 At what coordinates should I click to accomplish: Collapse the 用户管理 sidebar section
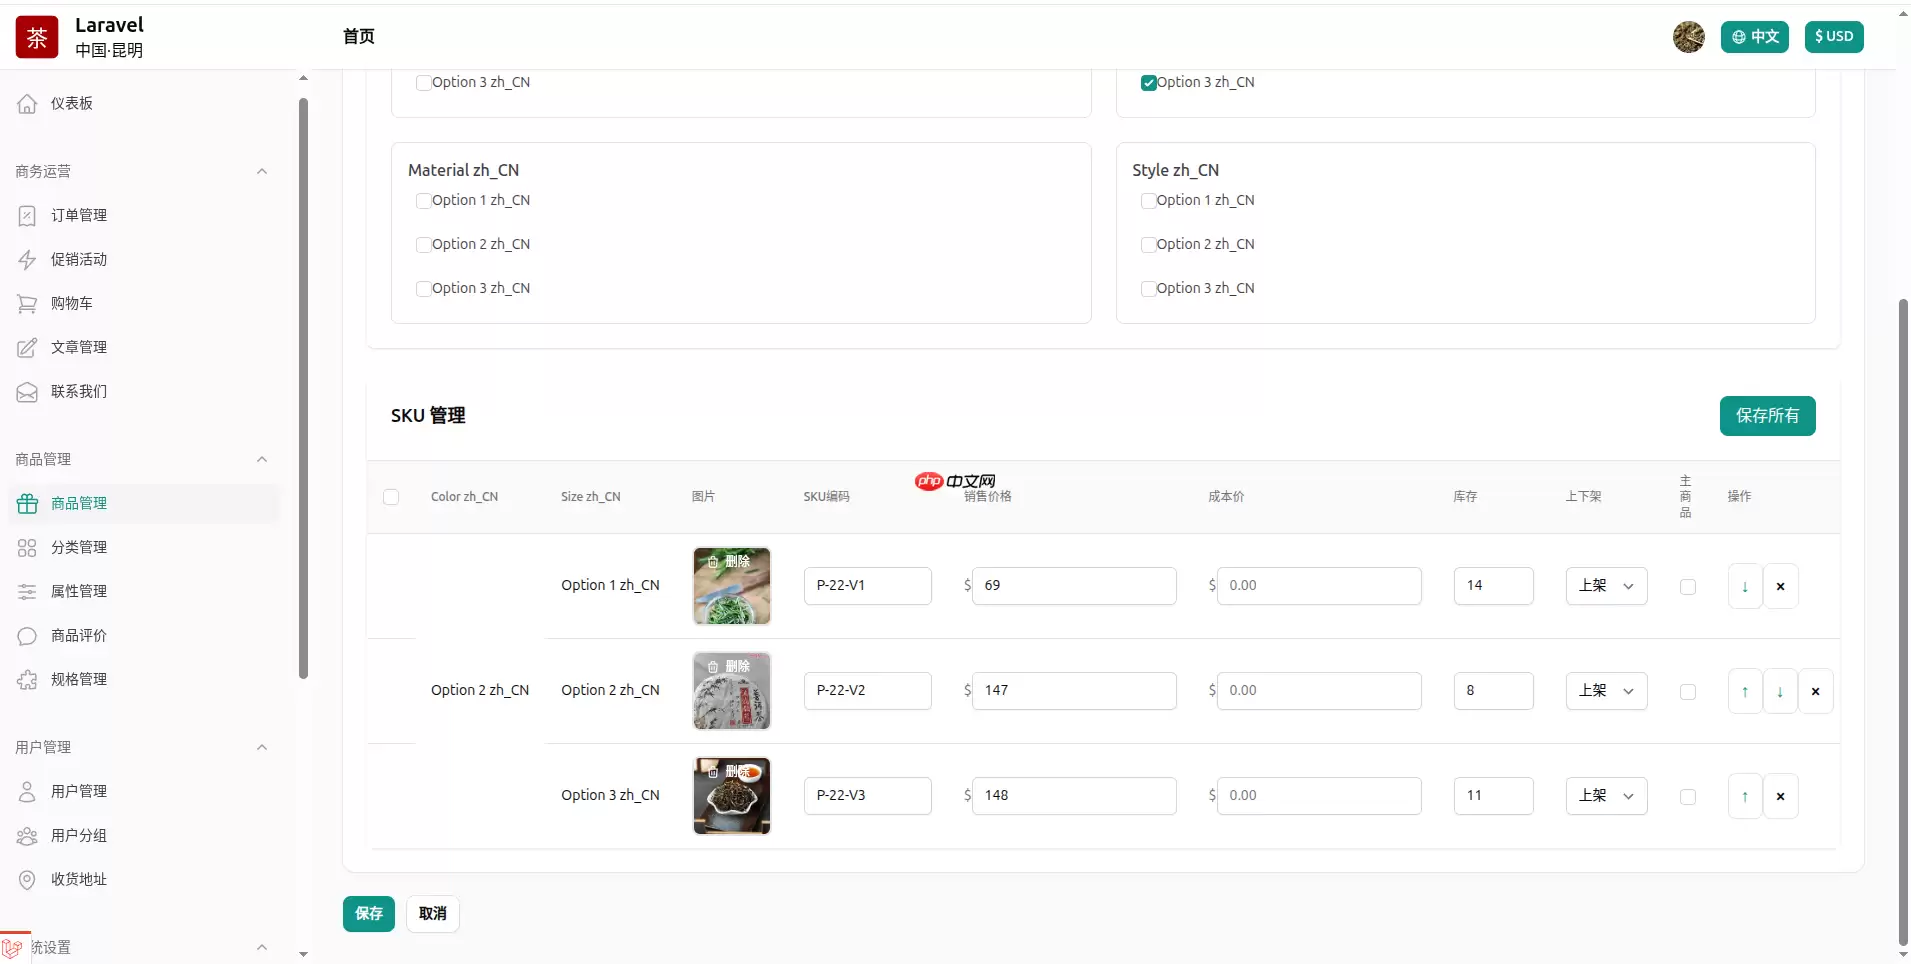(262, 748)
